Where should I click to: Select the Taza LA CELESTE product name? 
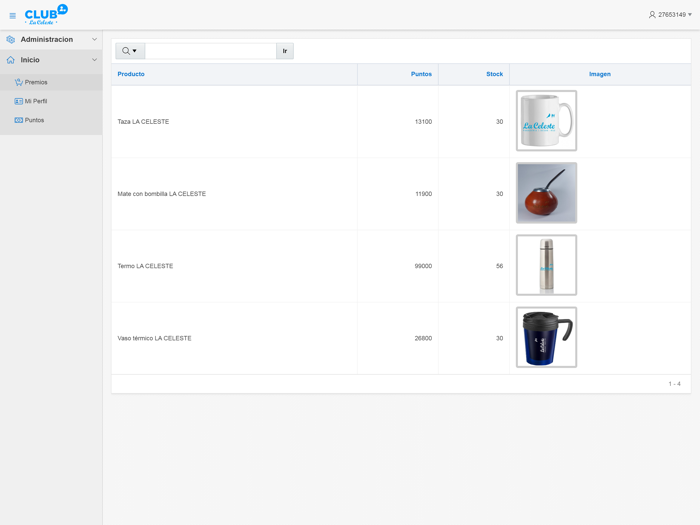coord(143,121)
